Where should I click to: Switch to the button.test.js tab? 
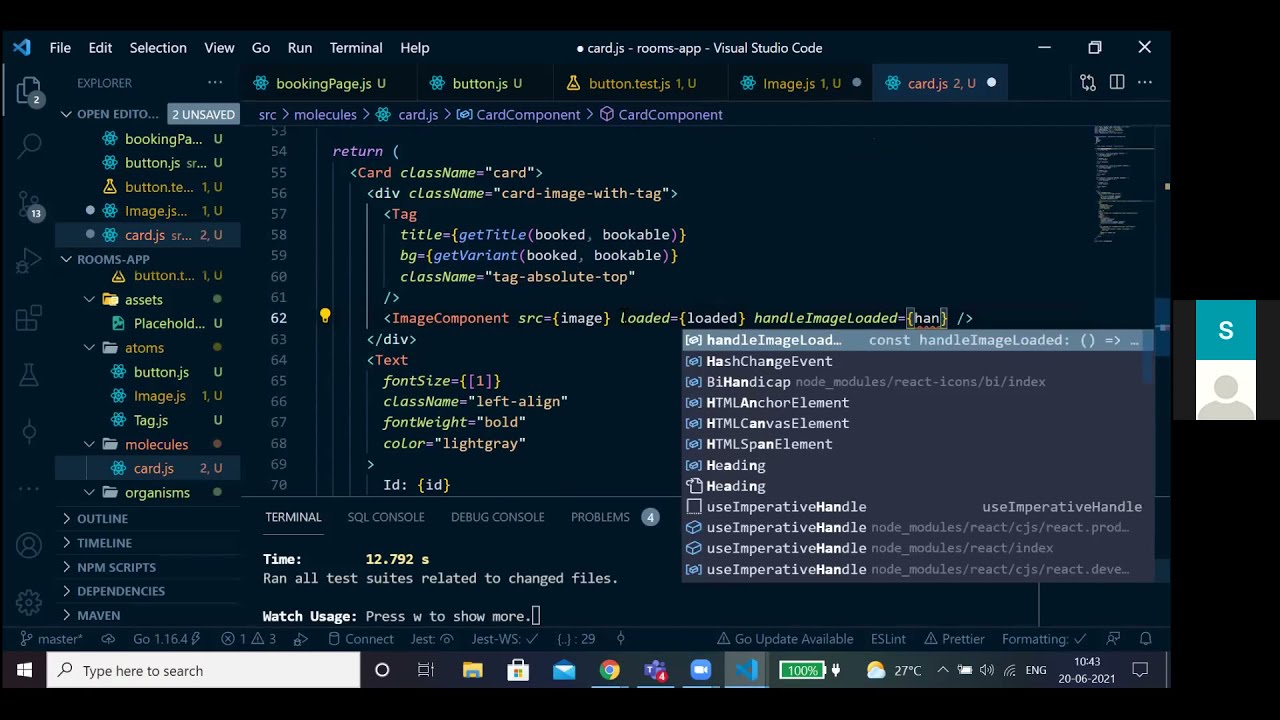pos(629,83)
